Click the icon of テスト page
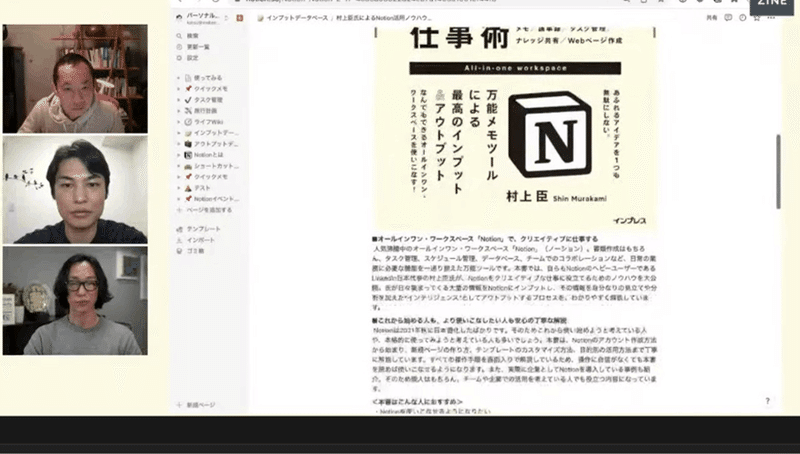This screenshot has width=800, height=454. click(x=188, y=188)
